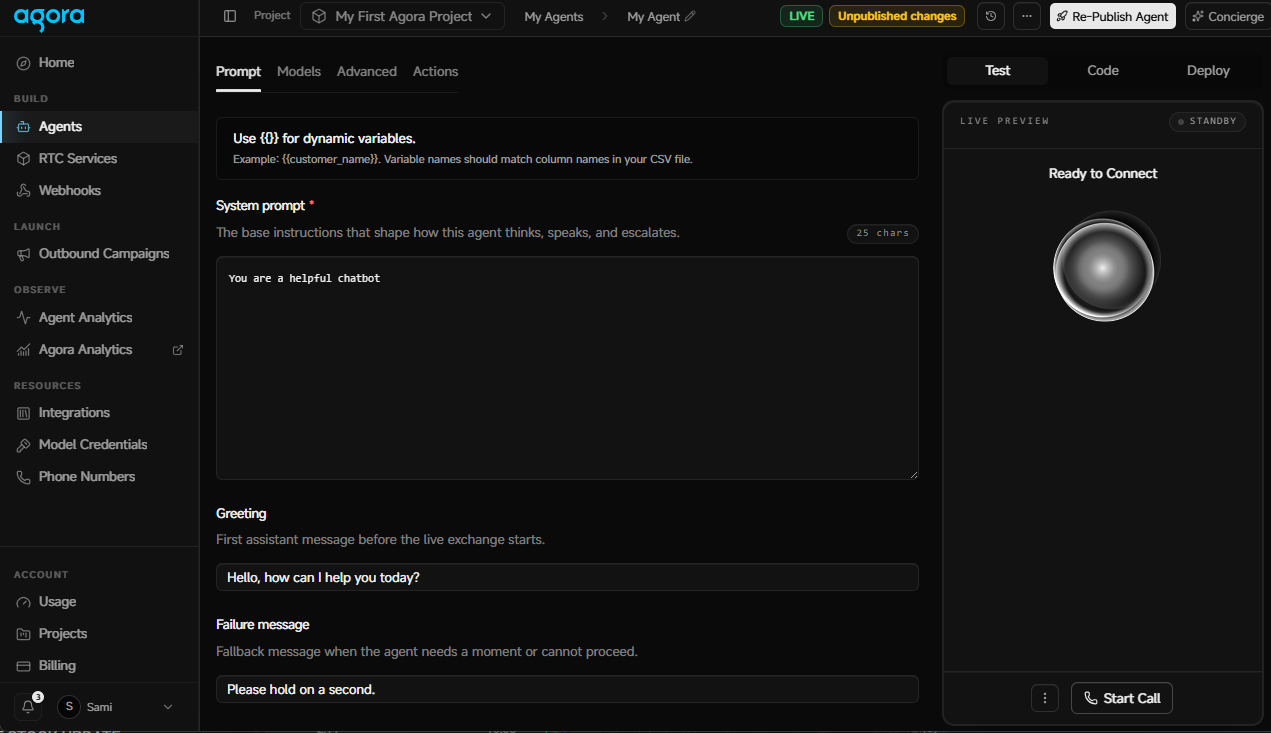
Task: Open the Concierge assistant
Action: coord(1228,16)
